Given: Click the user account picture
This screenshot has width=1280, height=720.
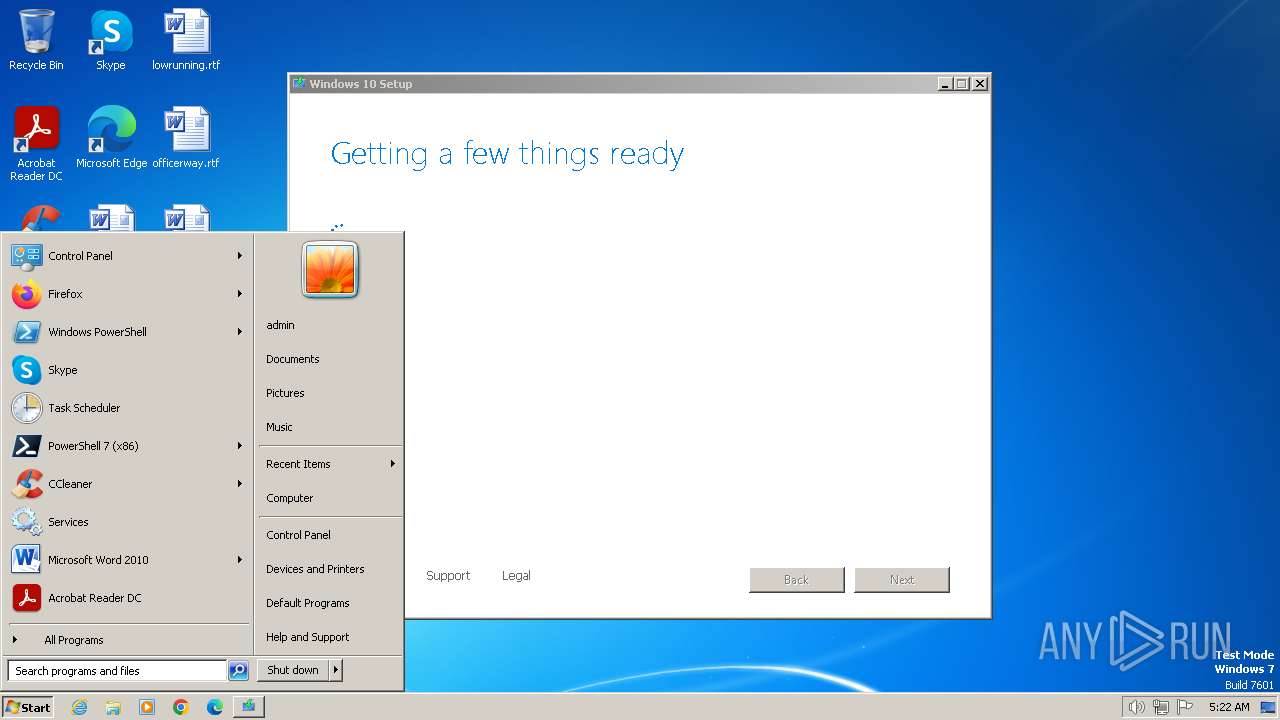Looking at the screenshot, I should pos(330,269).
